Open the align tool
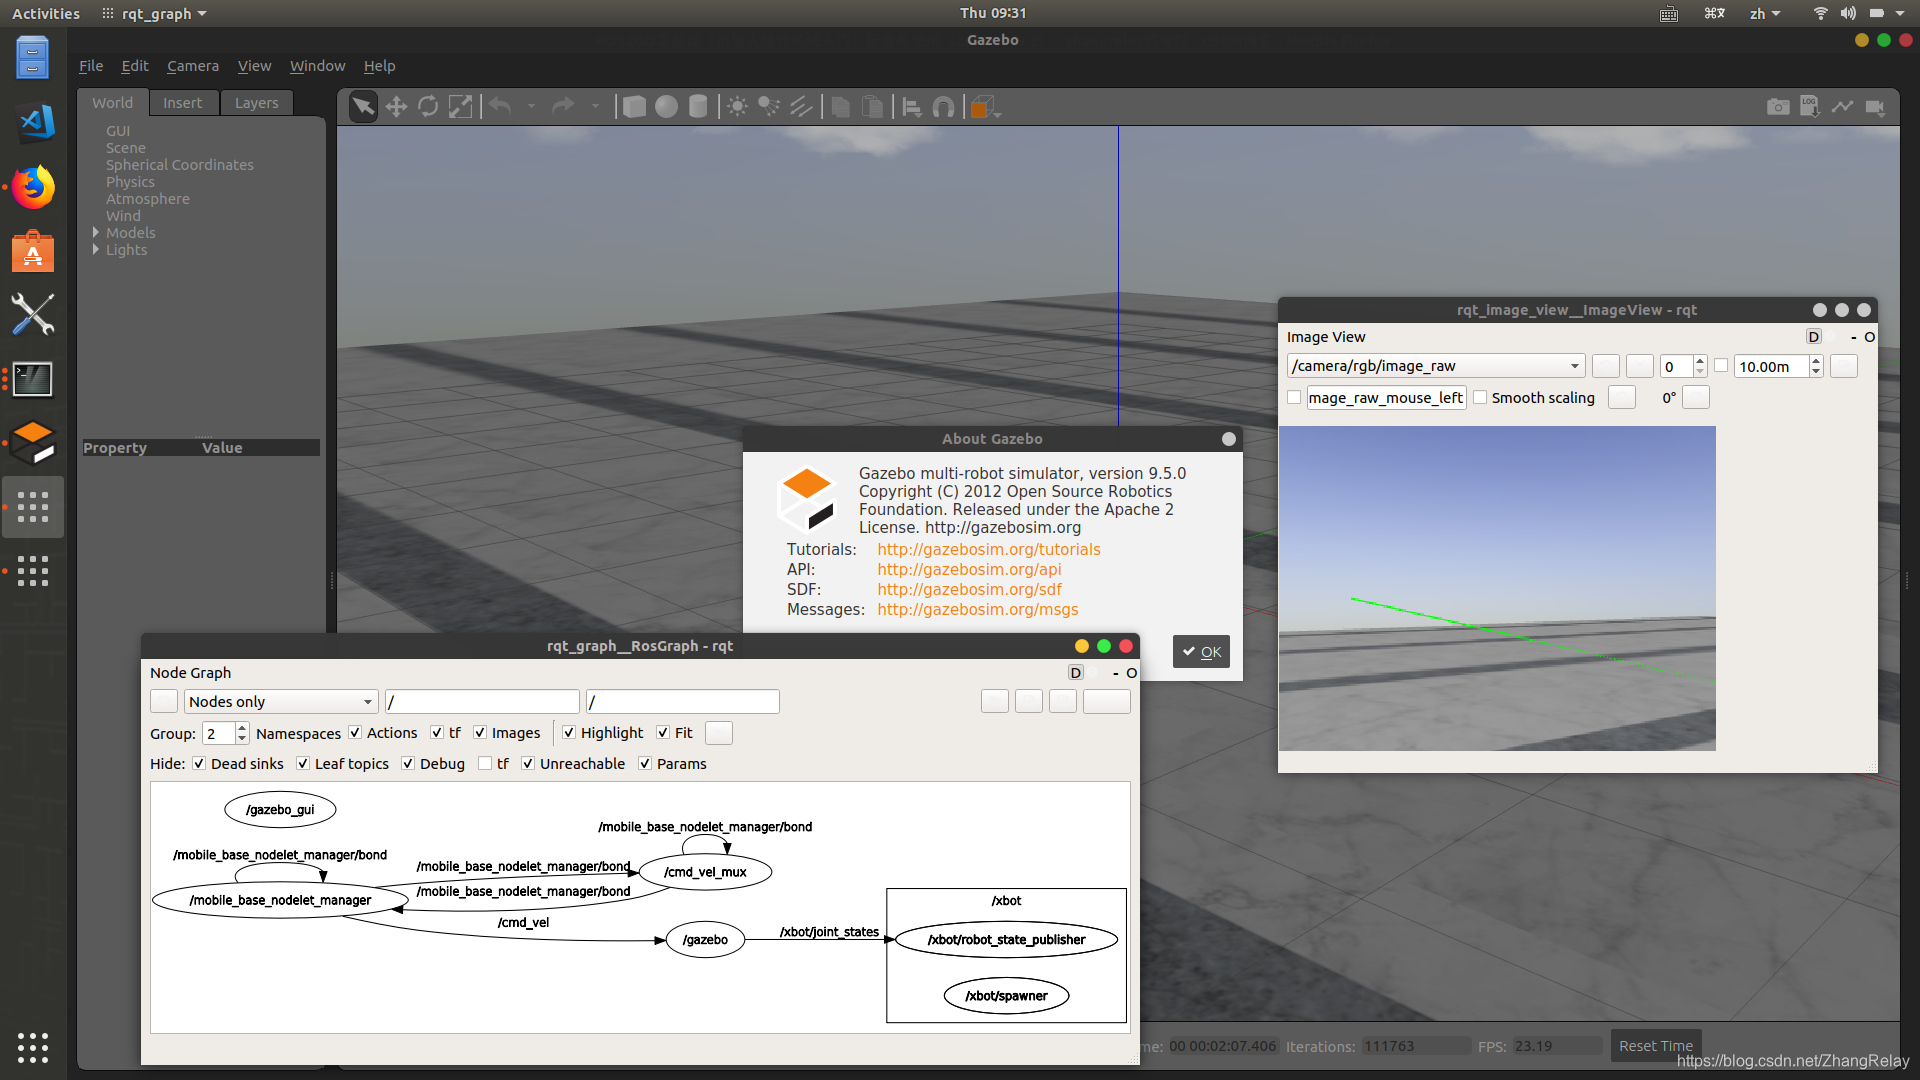Image resolution: width=1920 pixels, height=1080 pixels. click(x=912, y=107)
